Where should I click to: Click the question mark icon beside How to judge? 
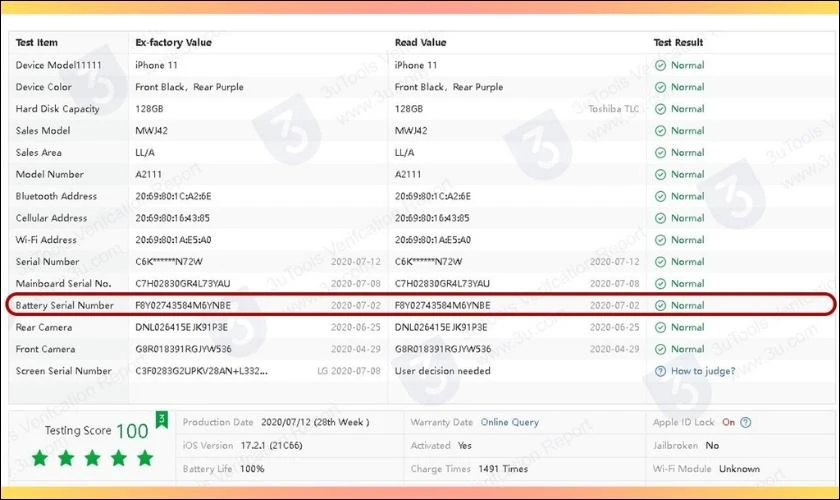660,371
